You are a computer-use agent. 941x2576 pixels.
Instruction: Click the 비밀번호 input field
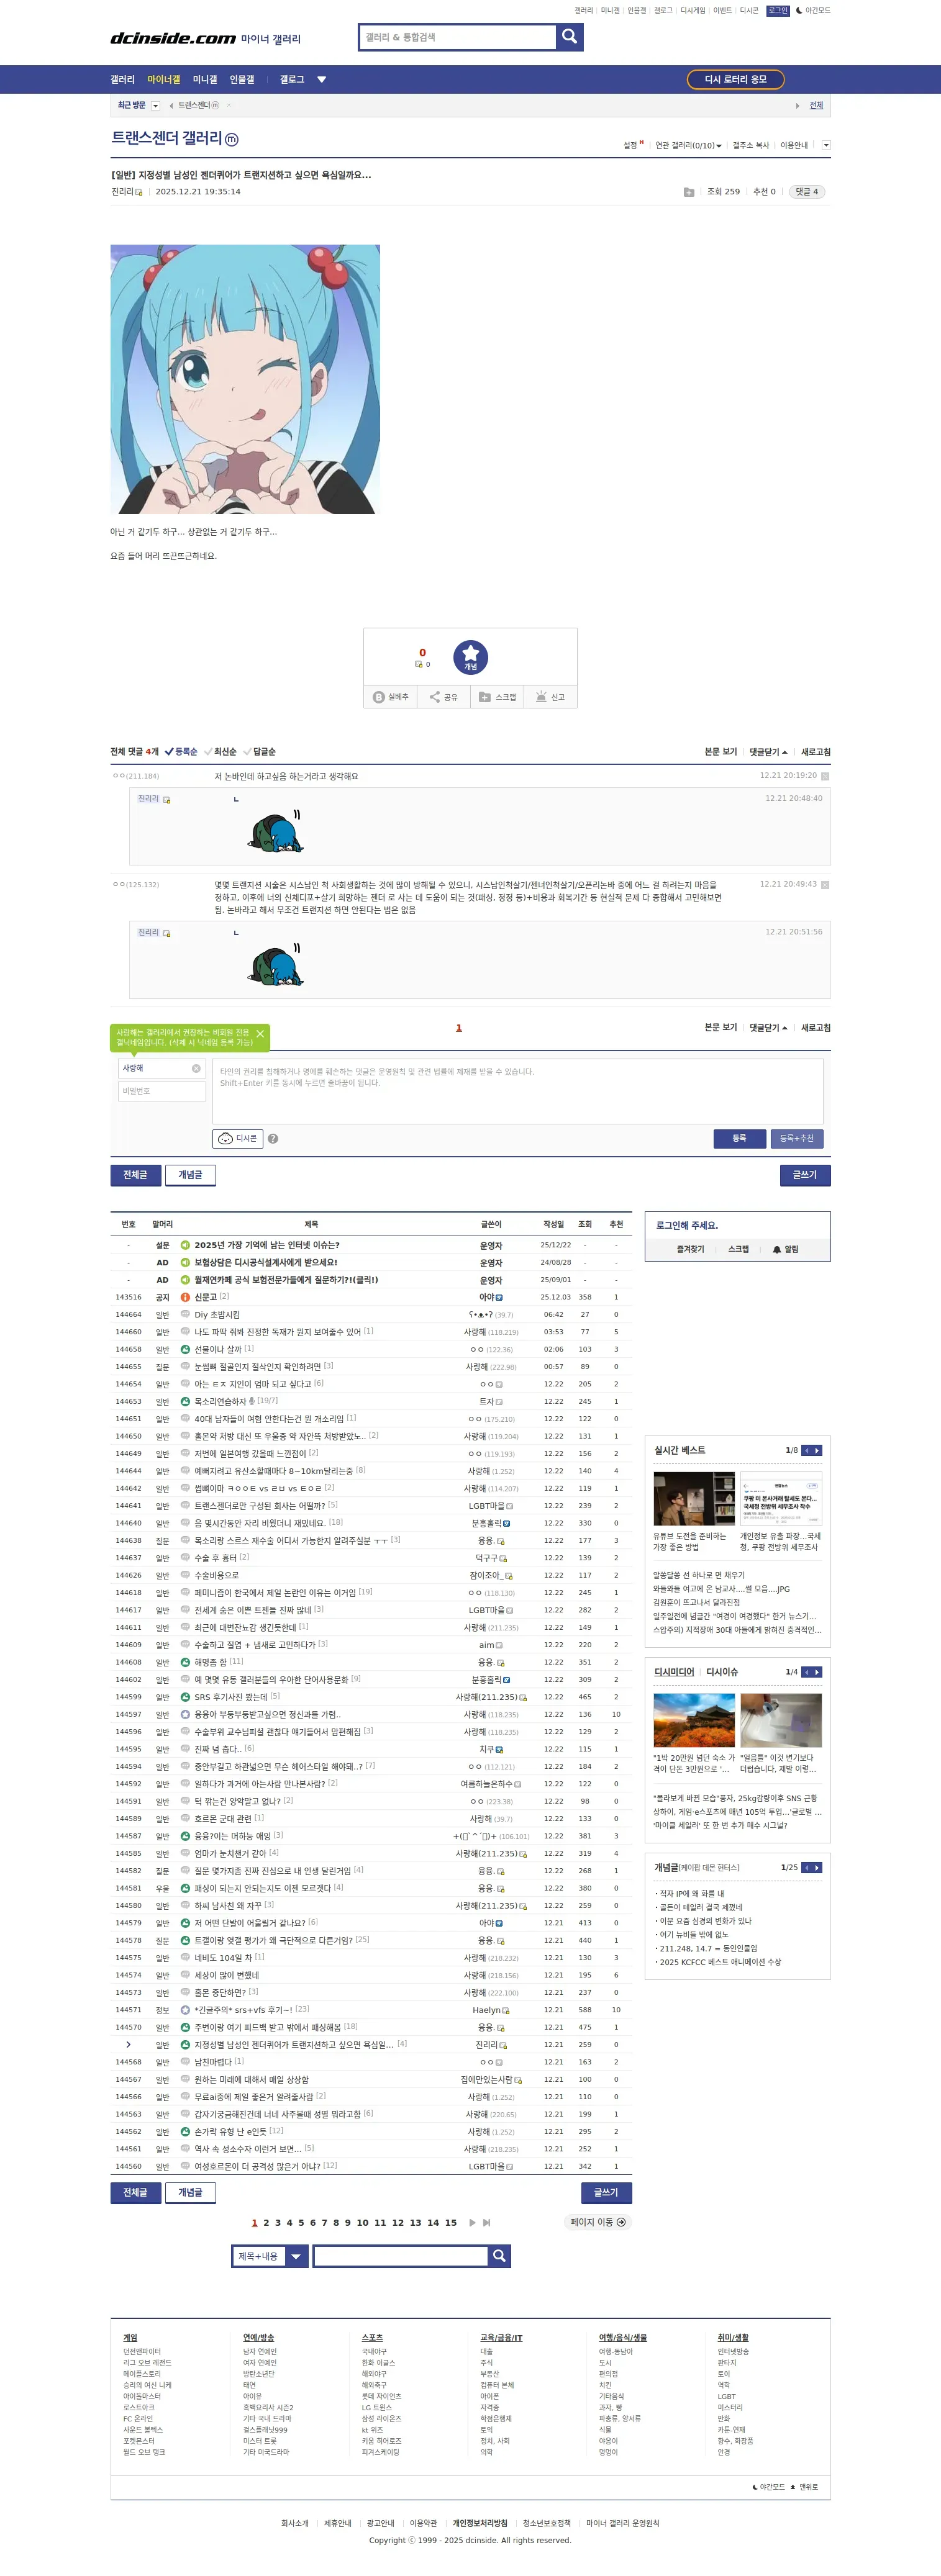(162, 1091)
